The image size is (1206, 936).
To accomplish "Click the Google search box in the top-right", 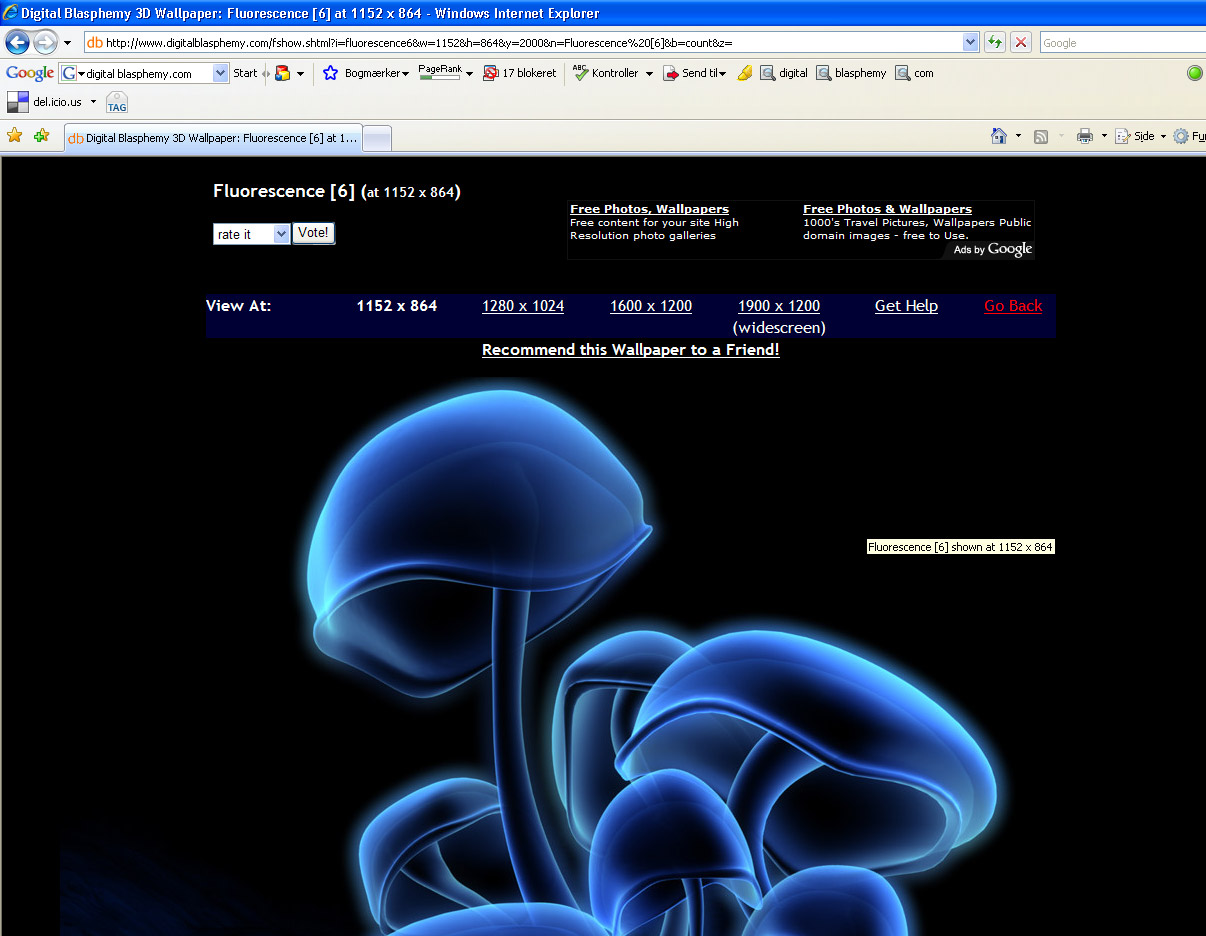I will click(1122, 43).
